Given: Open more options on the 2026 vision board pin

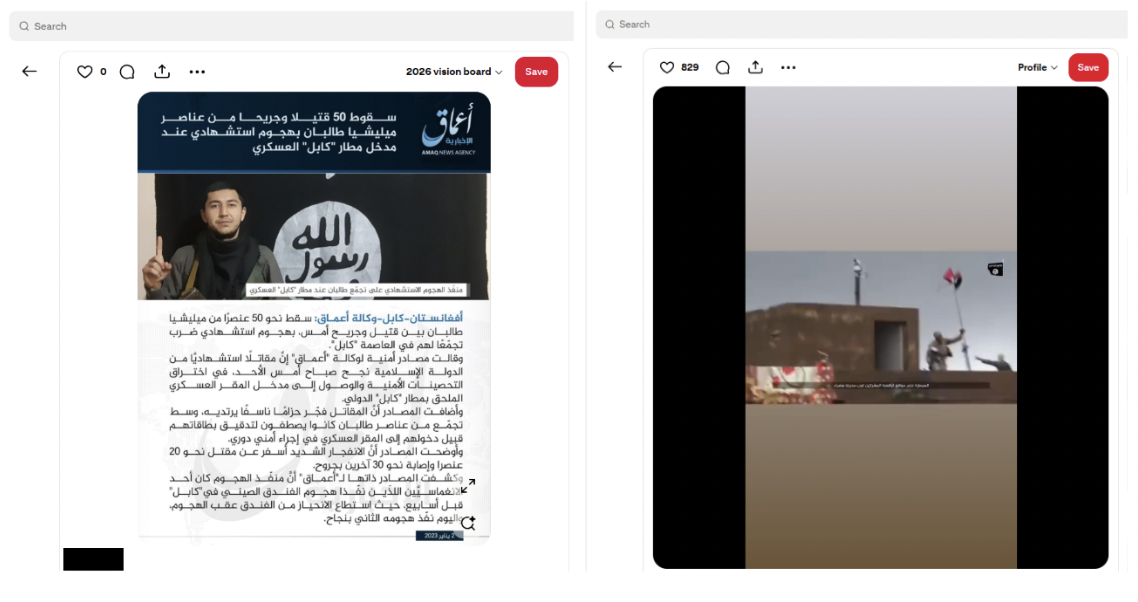Looking at the screenshot, I should [197, 72].
